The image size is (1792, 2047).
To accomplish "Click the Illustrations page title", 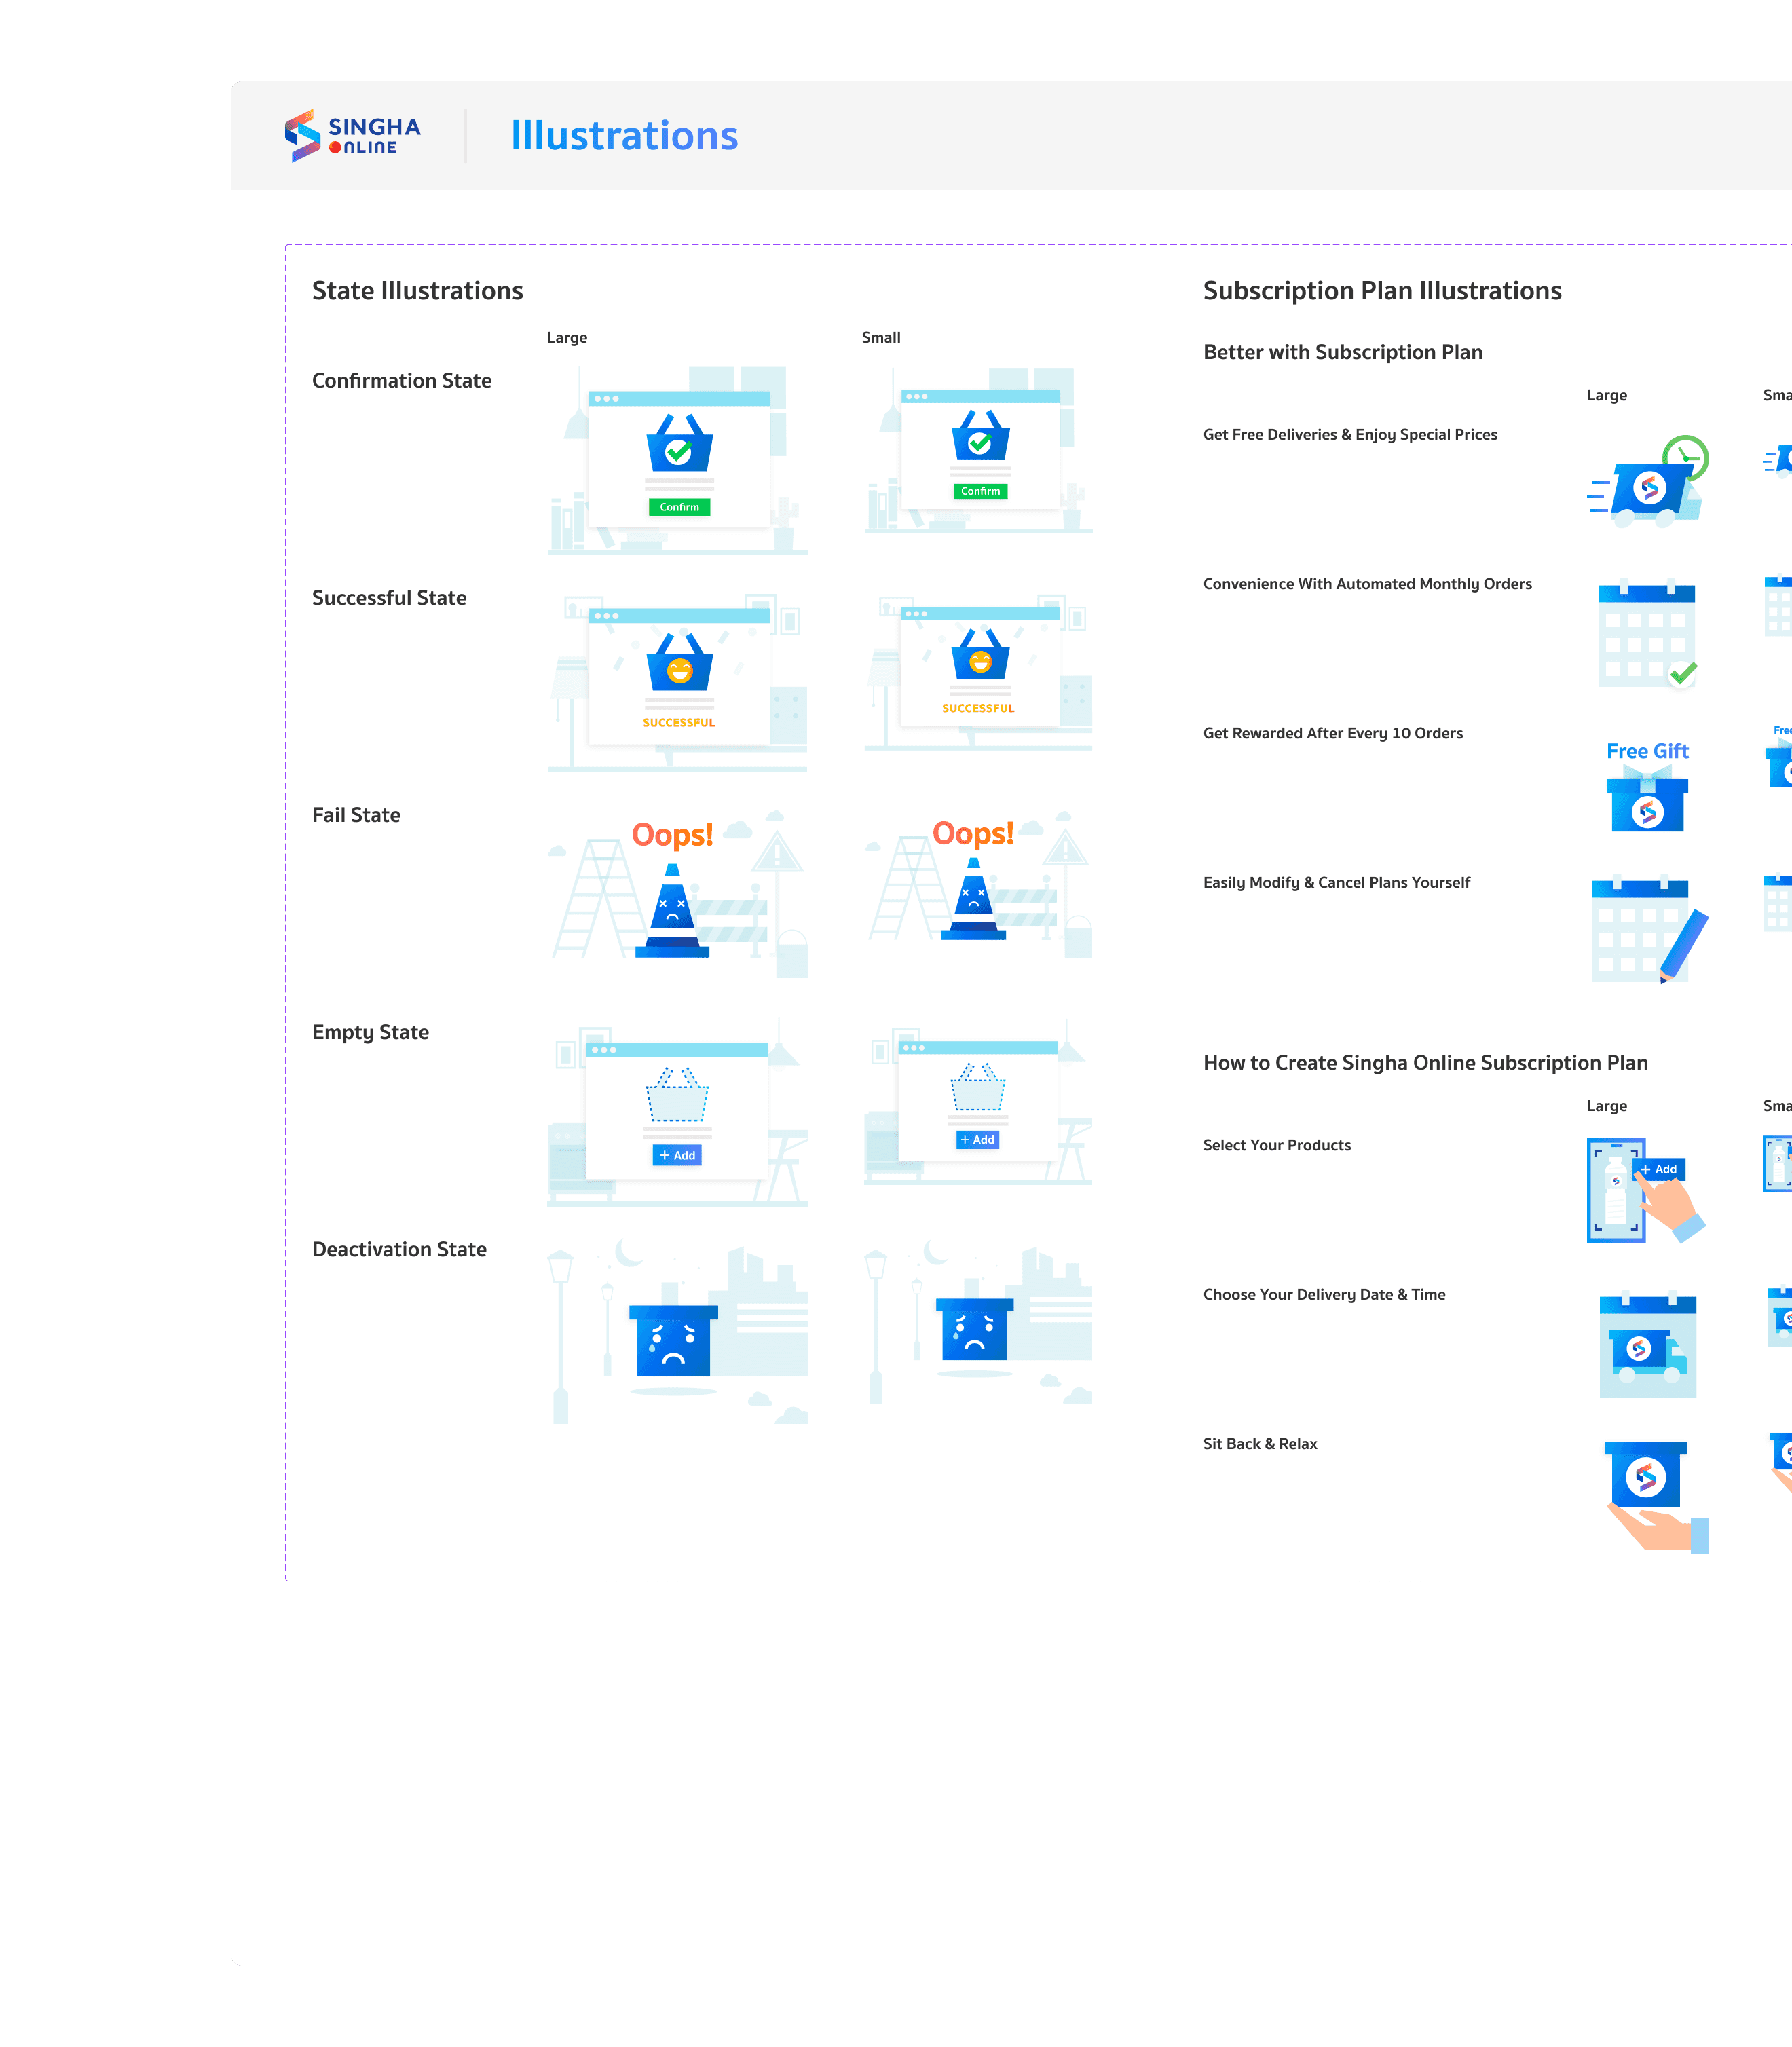I will point(624,136).
